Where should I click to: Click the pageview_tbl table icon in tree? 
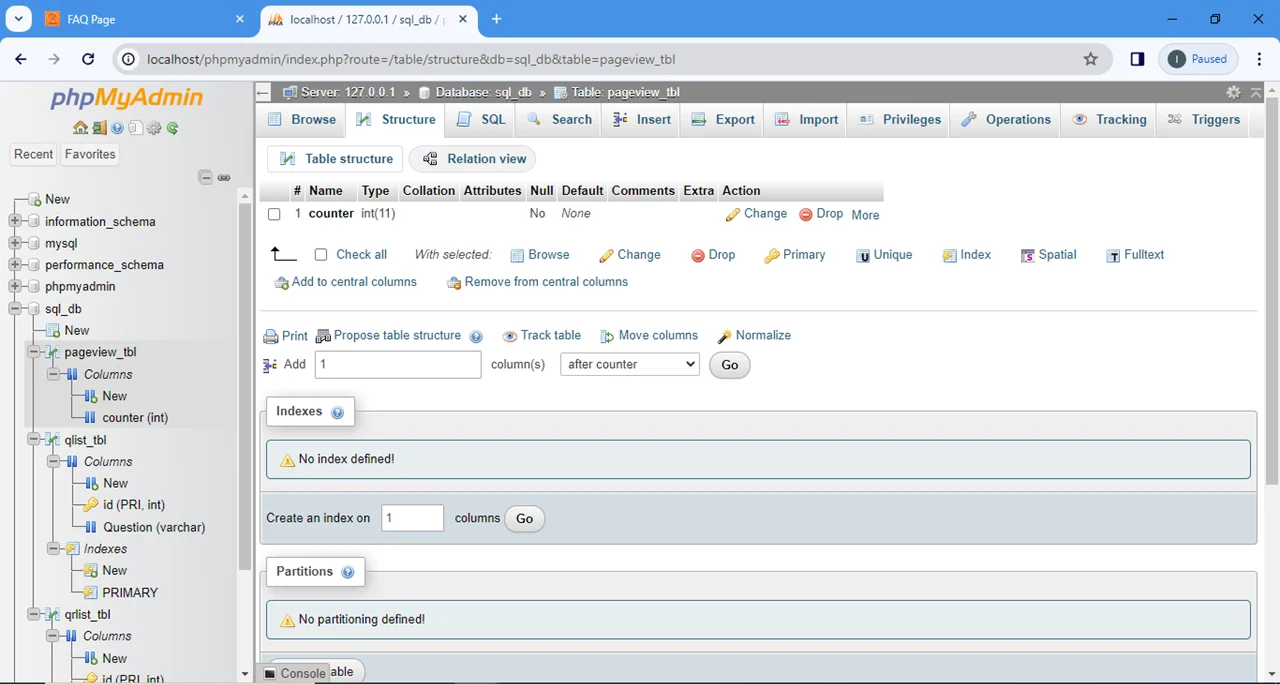coord(53,352)
